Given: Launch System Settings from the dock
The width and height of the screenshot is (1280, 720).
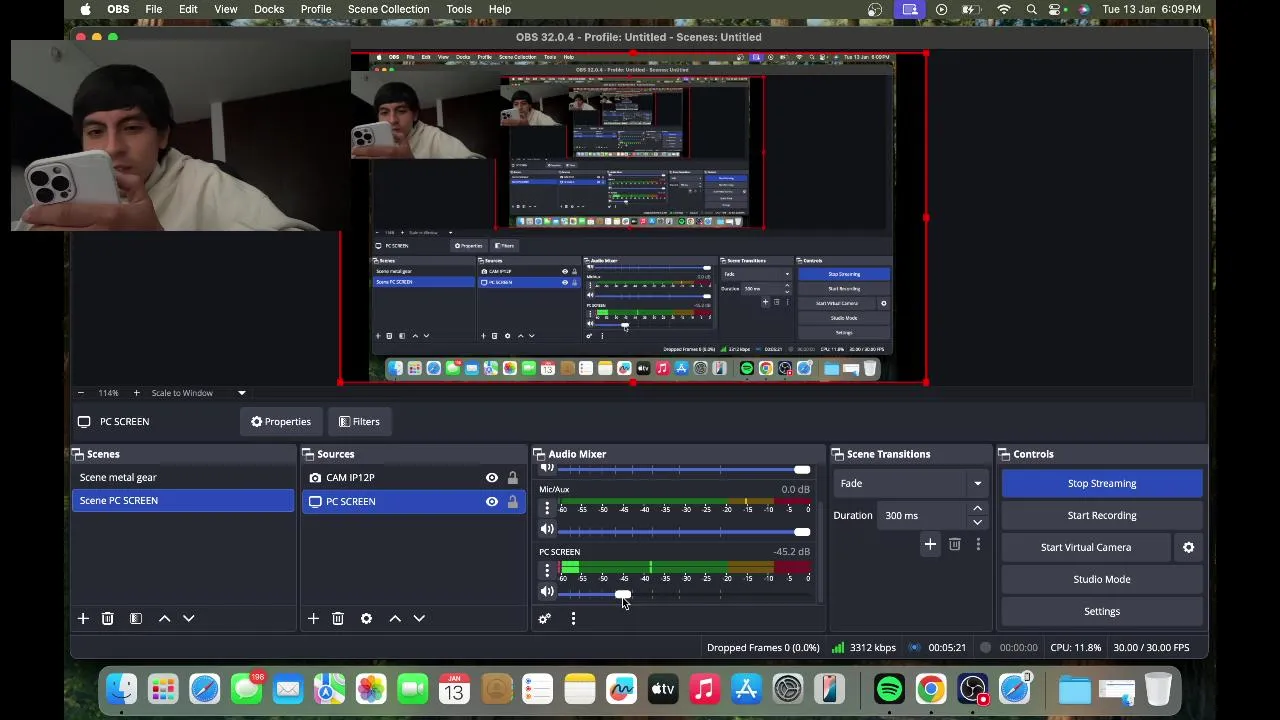Looking at the screenshot, I should pyautogui.click(x=788, y=689).
